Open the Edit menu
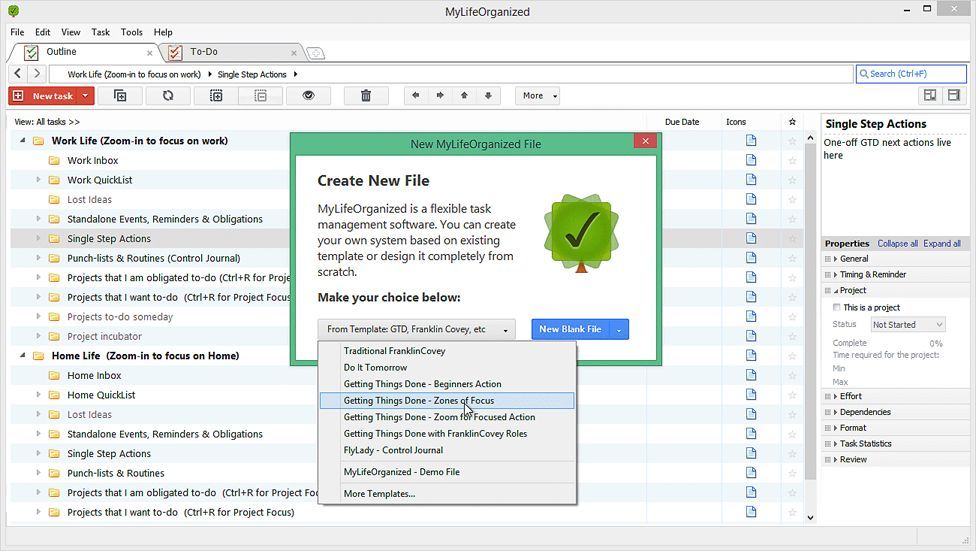Screen dimensions: 976x551 tap(42, 32)
